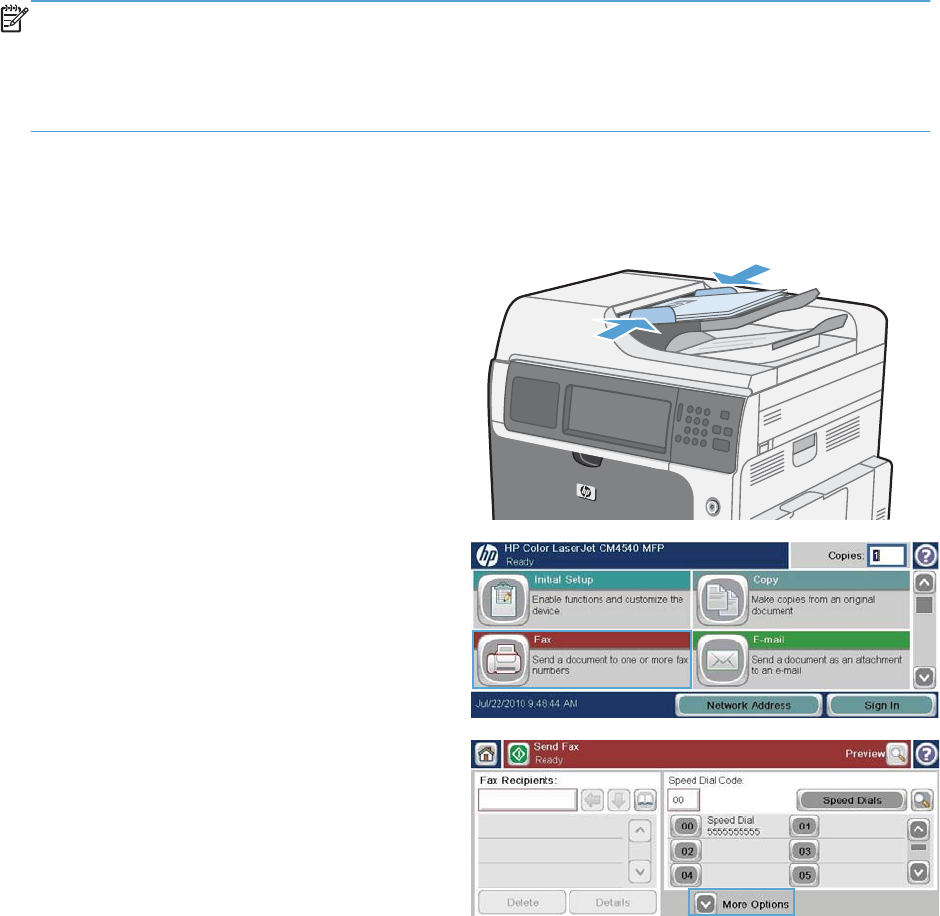The height and width of the screenshot is (916, 940).
Task: Select speed dial 05
Action: 805,875
